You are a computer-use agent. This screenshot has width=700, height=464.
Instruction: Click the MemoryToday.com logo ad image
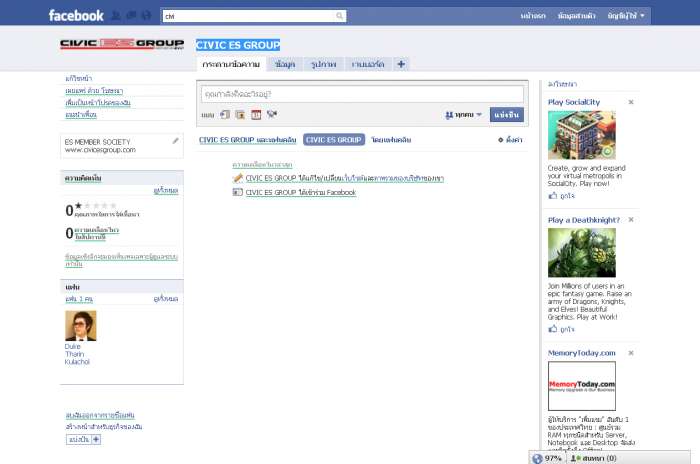tap(582, 386)
